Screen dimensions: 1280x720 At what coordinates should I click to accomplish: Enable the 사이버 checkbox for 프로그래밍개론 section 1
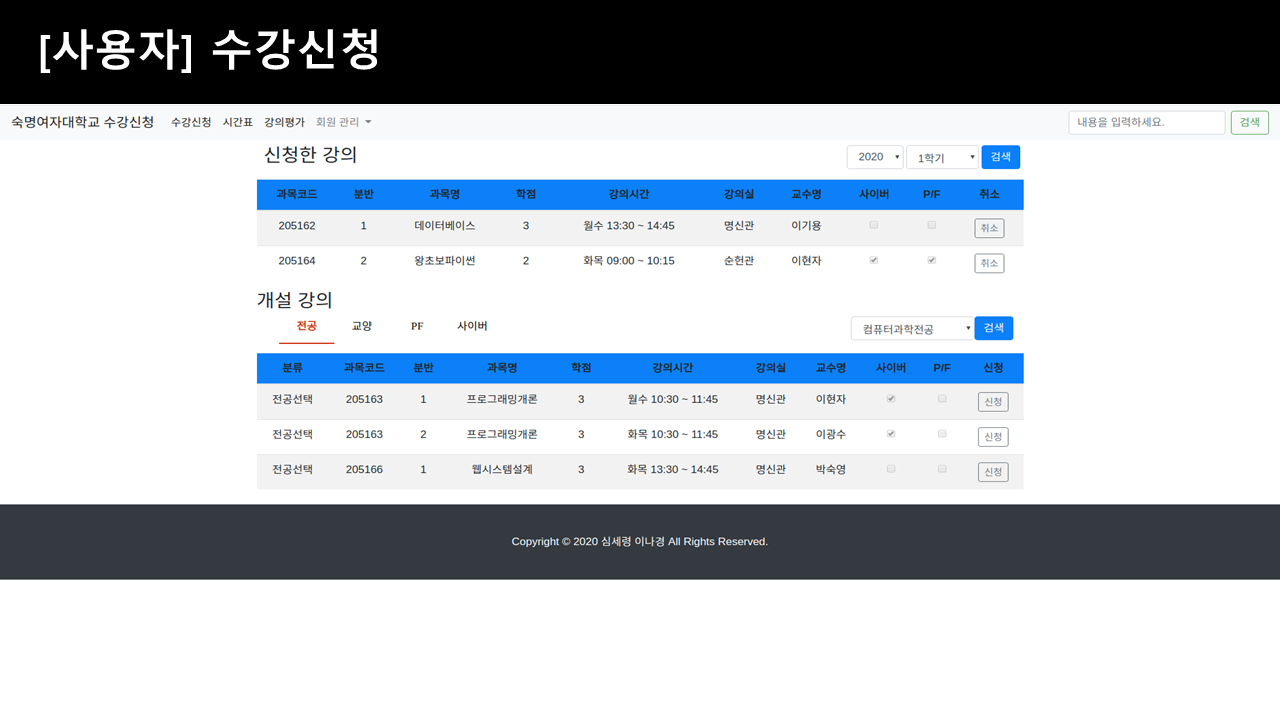tap(890, 398)
